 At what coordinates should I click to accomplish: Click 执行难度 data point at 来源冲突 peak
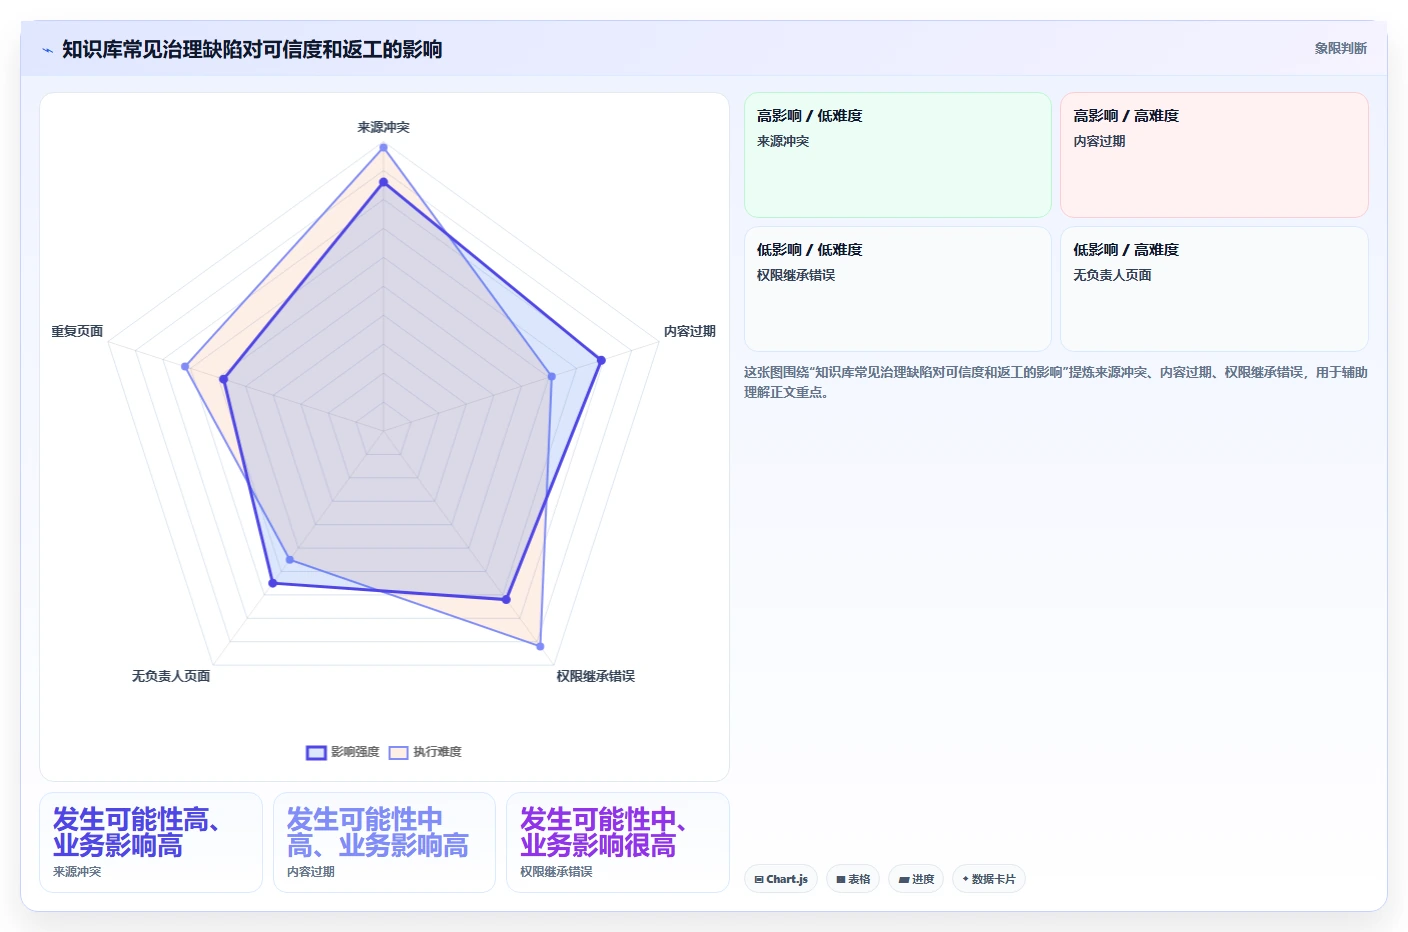coord(383,147)
